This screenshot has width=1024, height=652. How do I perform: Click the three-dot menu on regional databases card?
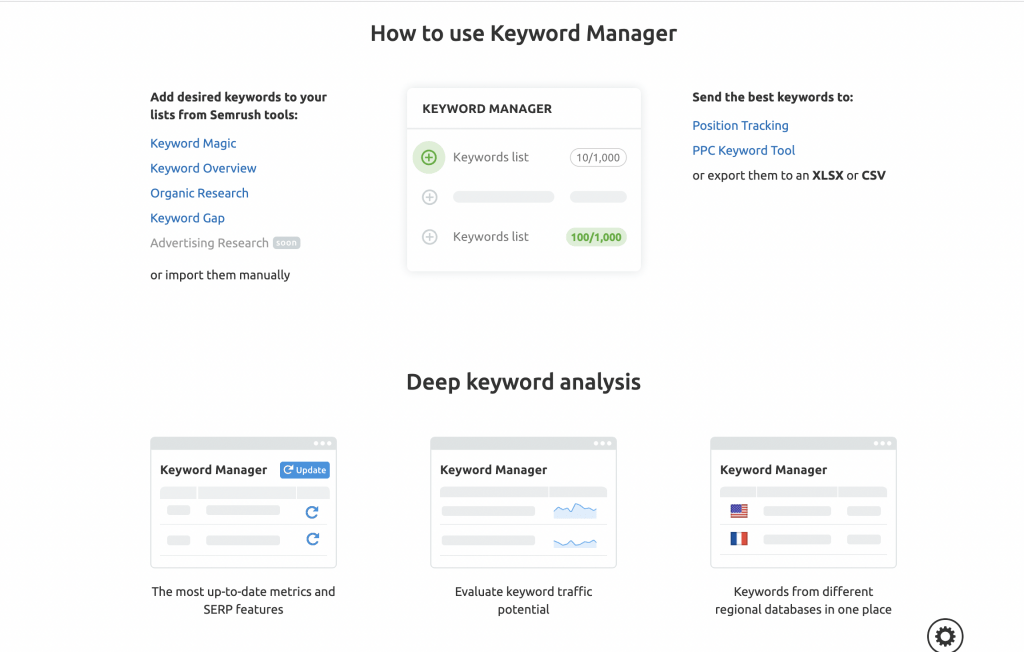point(882,443)
